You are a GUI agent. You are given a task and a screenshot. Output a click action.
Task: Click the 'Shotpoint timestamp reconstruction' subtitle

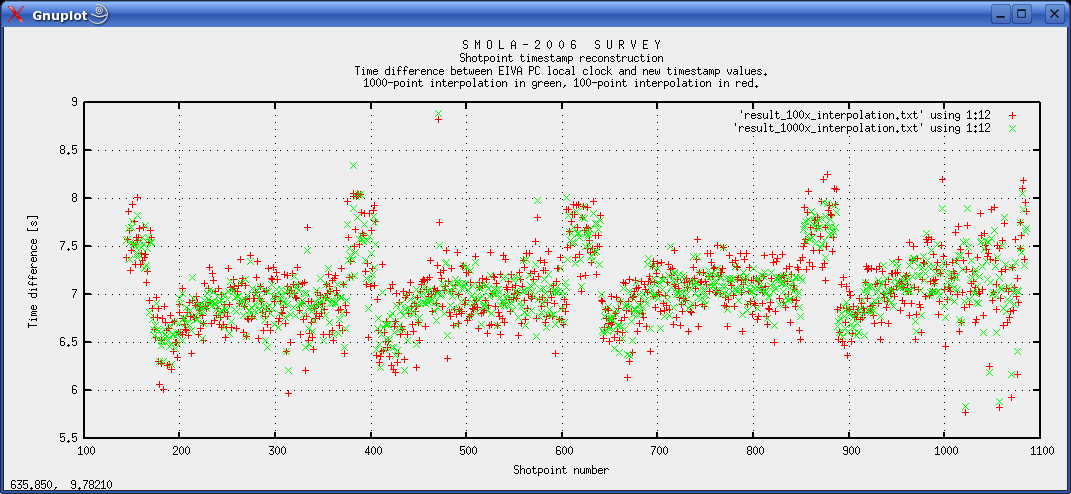point(561,59)
